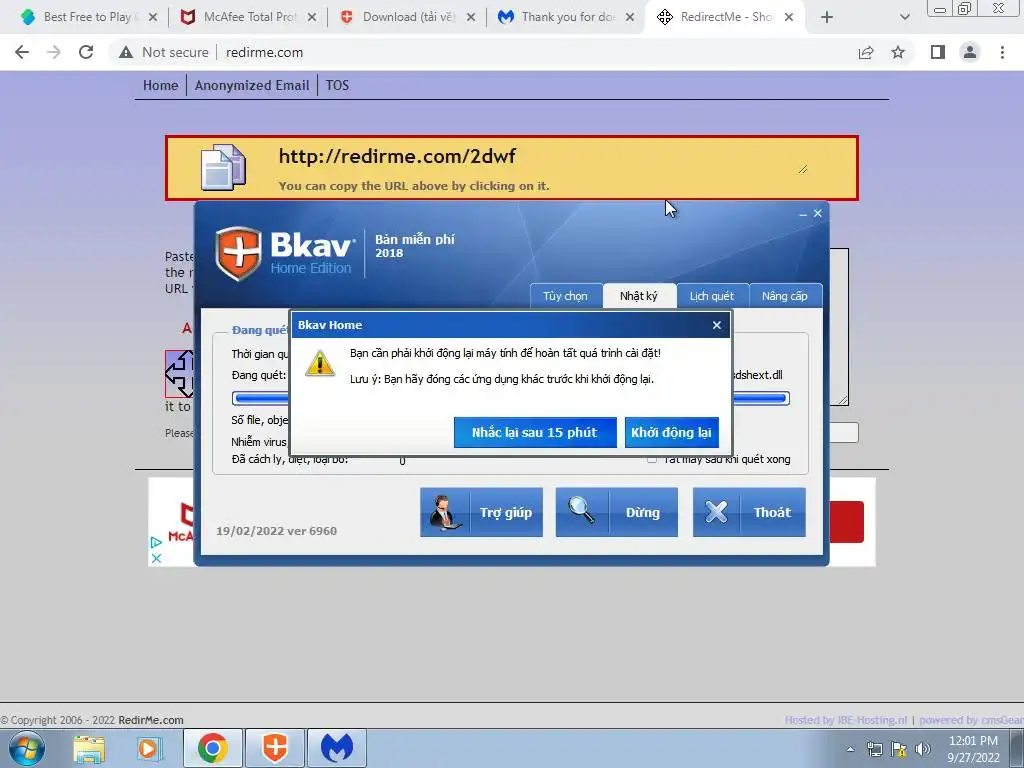This screenshot has width=1024, height=768.
Task: Open File Explorer from taskbar
Action: coord(89,748)
